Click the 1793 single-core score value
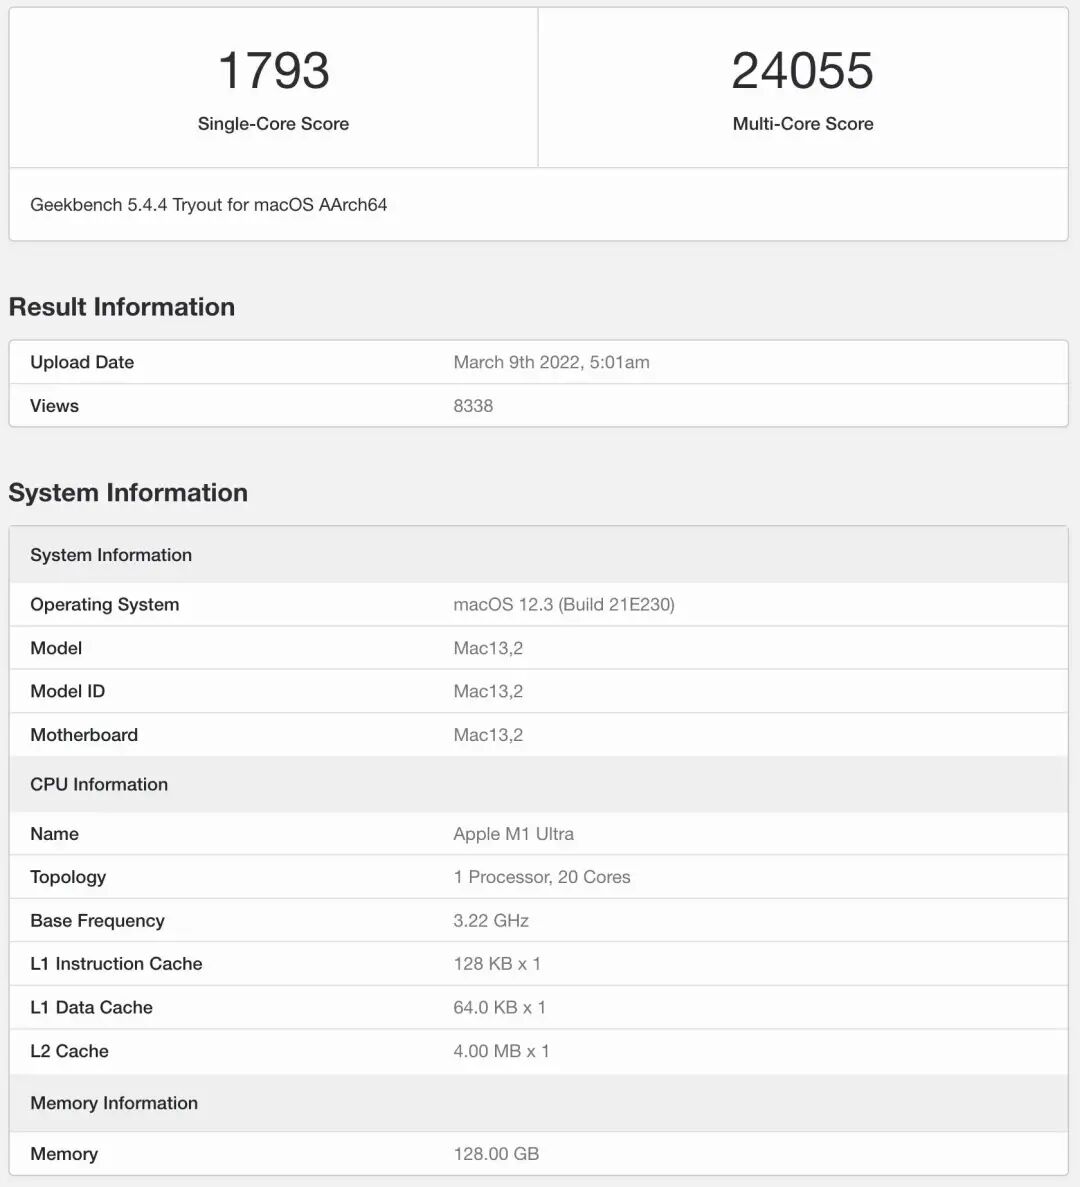This screenshot has width=1080, height=1187. click(273, 70)
